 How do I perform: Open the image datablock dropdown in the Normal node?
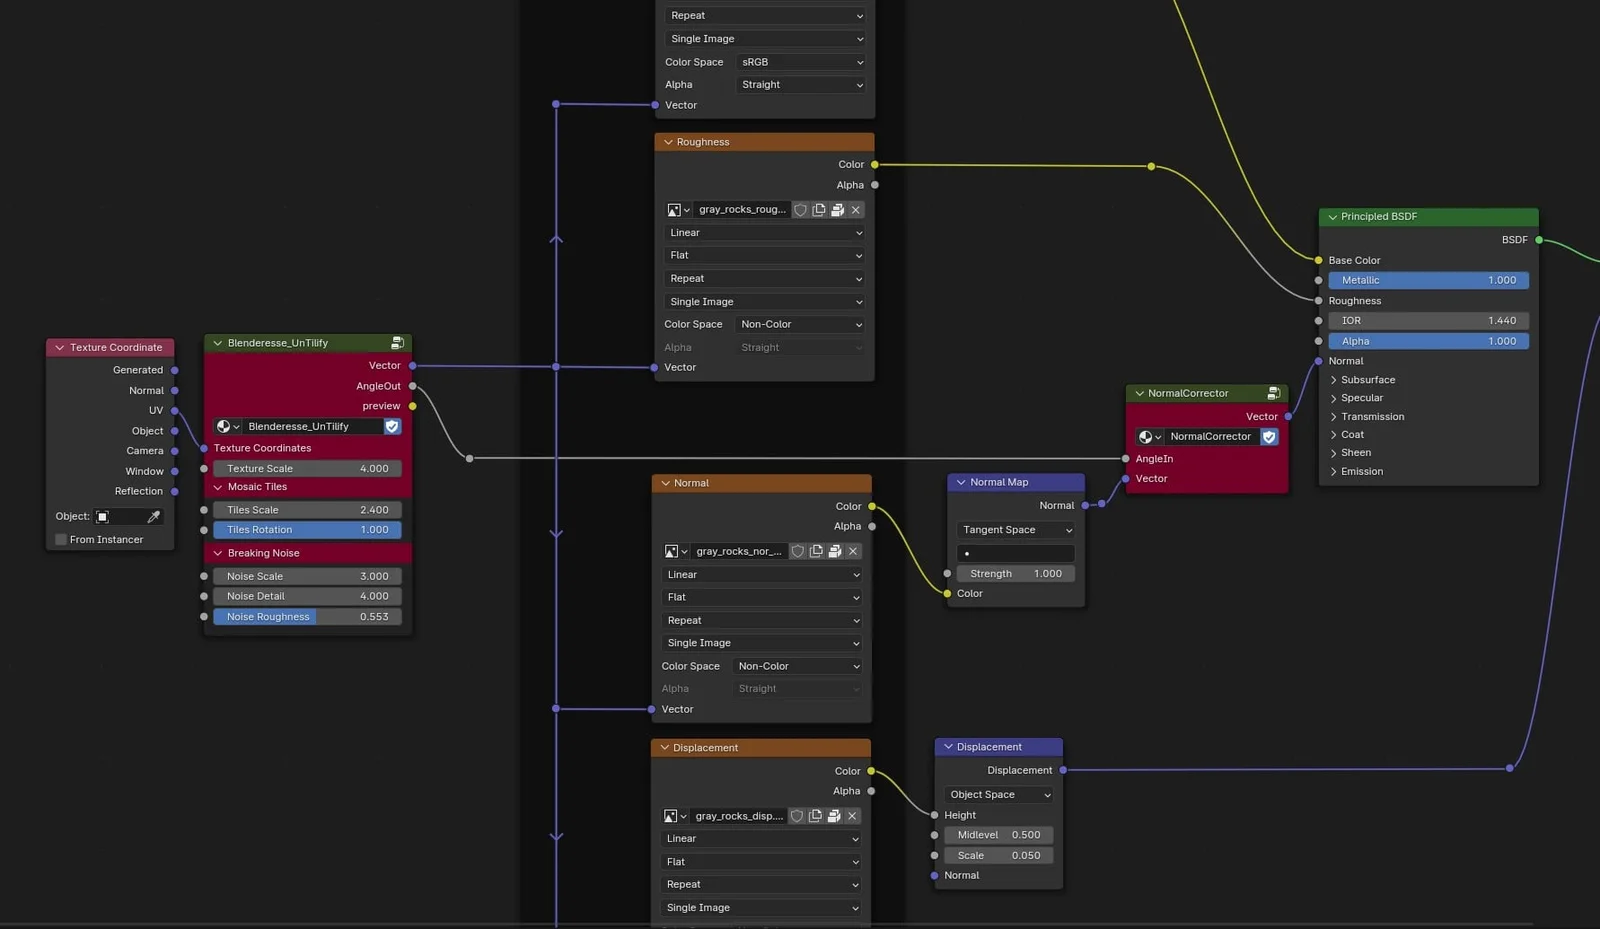click(676, 551)
